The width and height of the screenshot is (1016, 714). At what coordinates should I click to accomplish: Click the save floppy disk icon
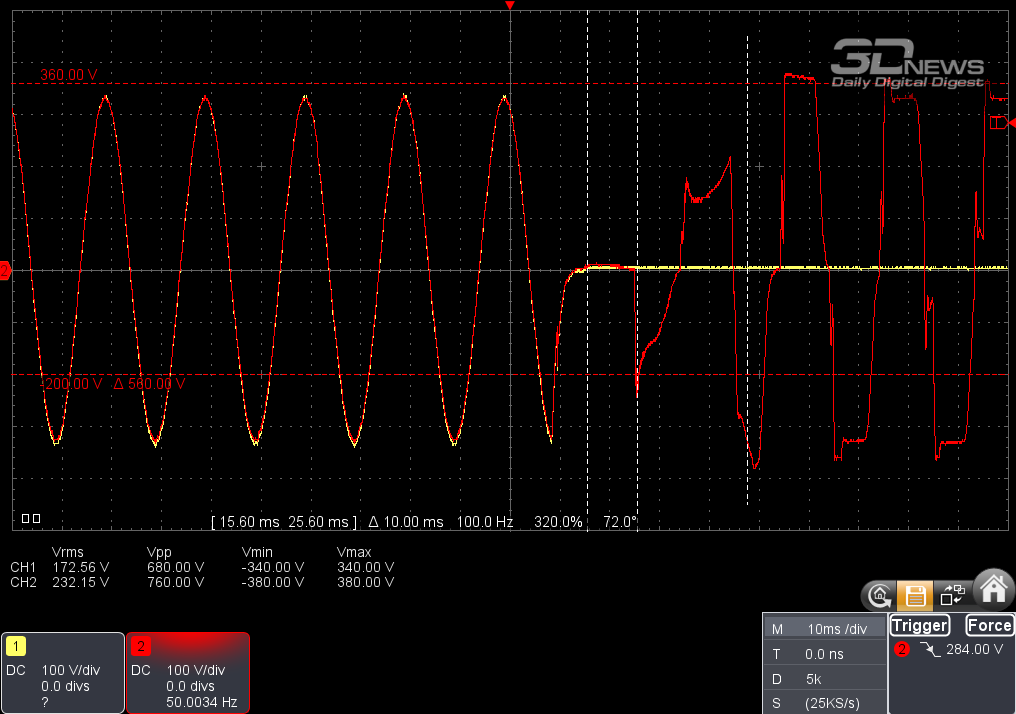(x=914, y=597)
